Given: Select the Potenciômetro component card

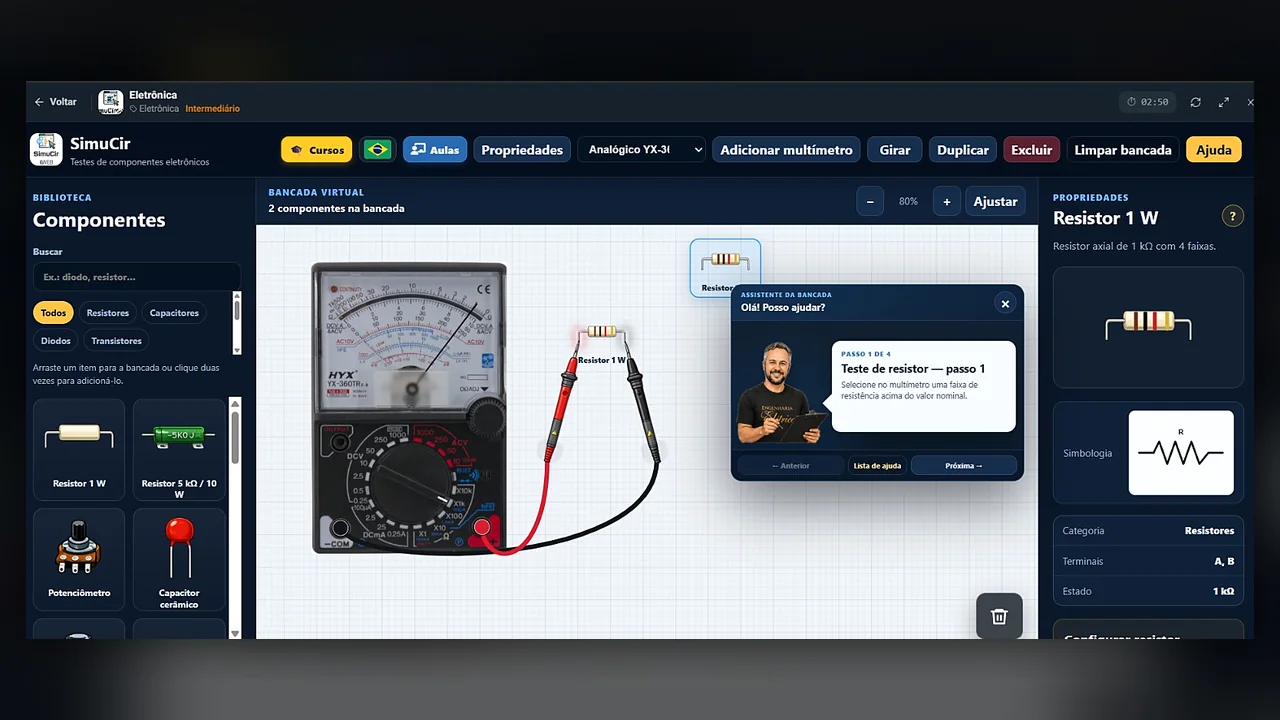Looking at the screenshot, I should coord(79,560).
